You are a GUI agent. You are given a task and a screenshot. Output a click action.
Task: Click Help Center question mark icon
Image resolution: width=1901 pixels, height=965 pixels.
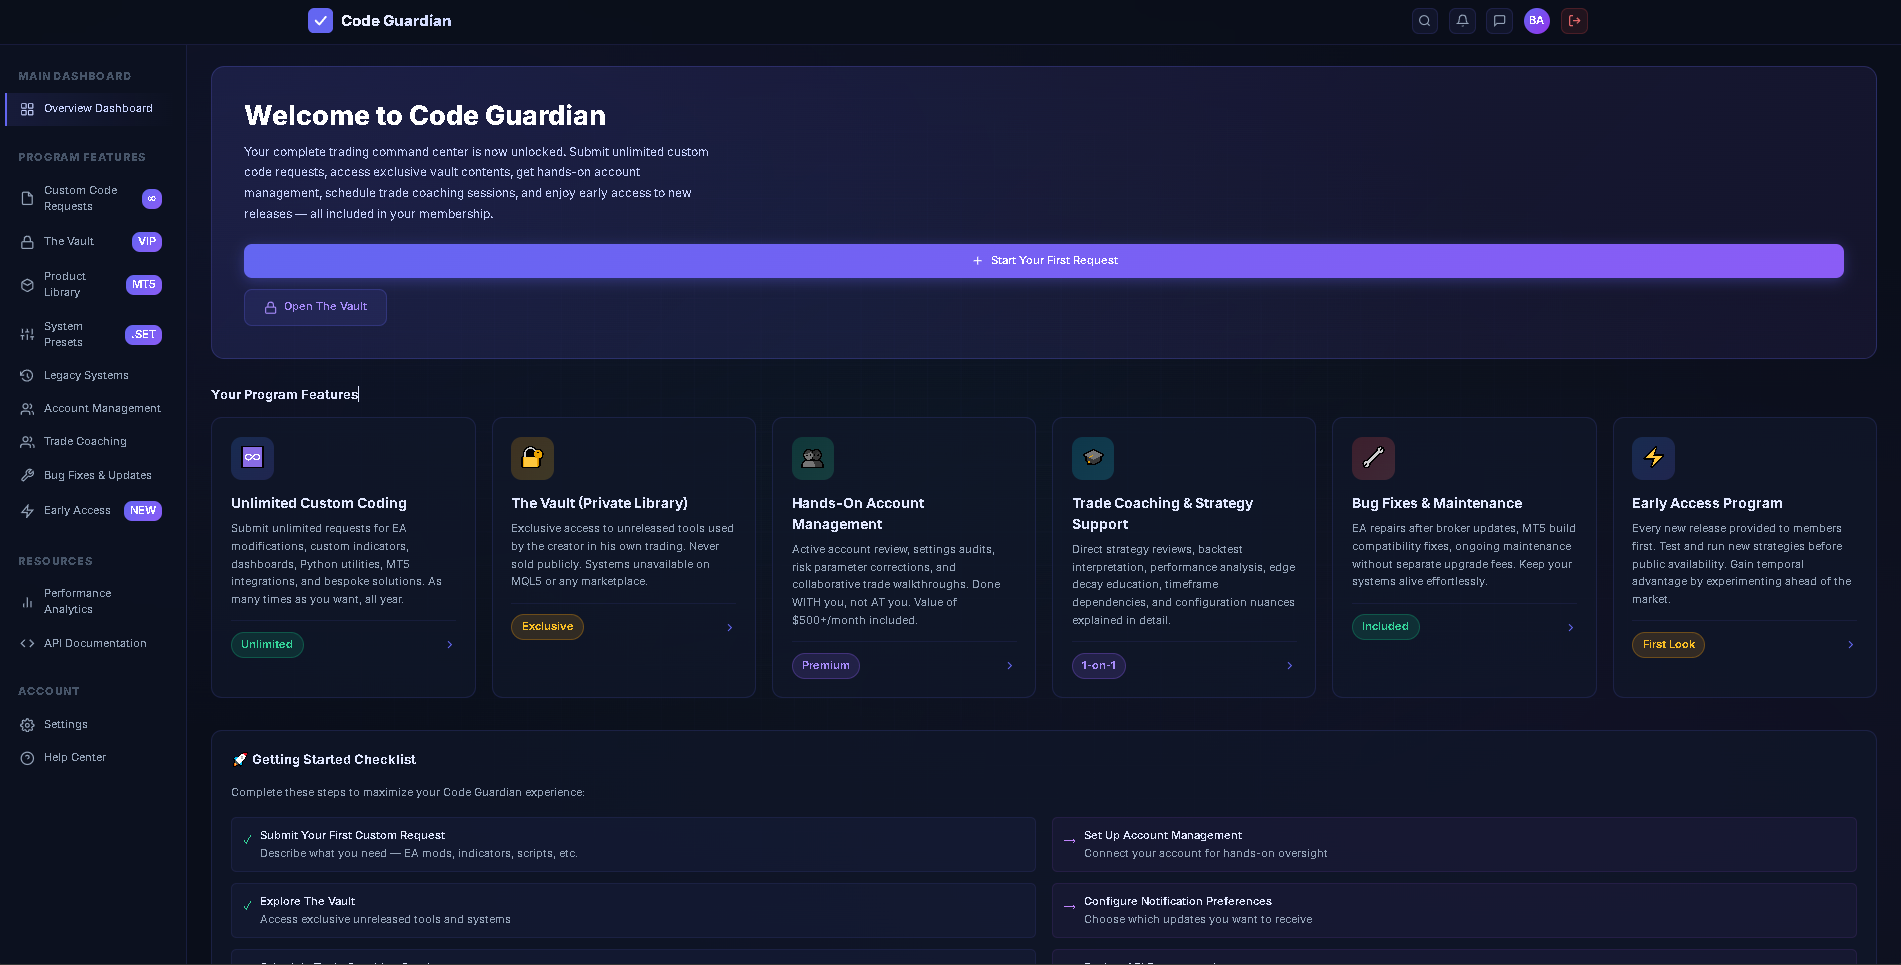pyautogui.click(x=27, y=758)
